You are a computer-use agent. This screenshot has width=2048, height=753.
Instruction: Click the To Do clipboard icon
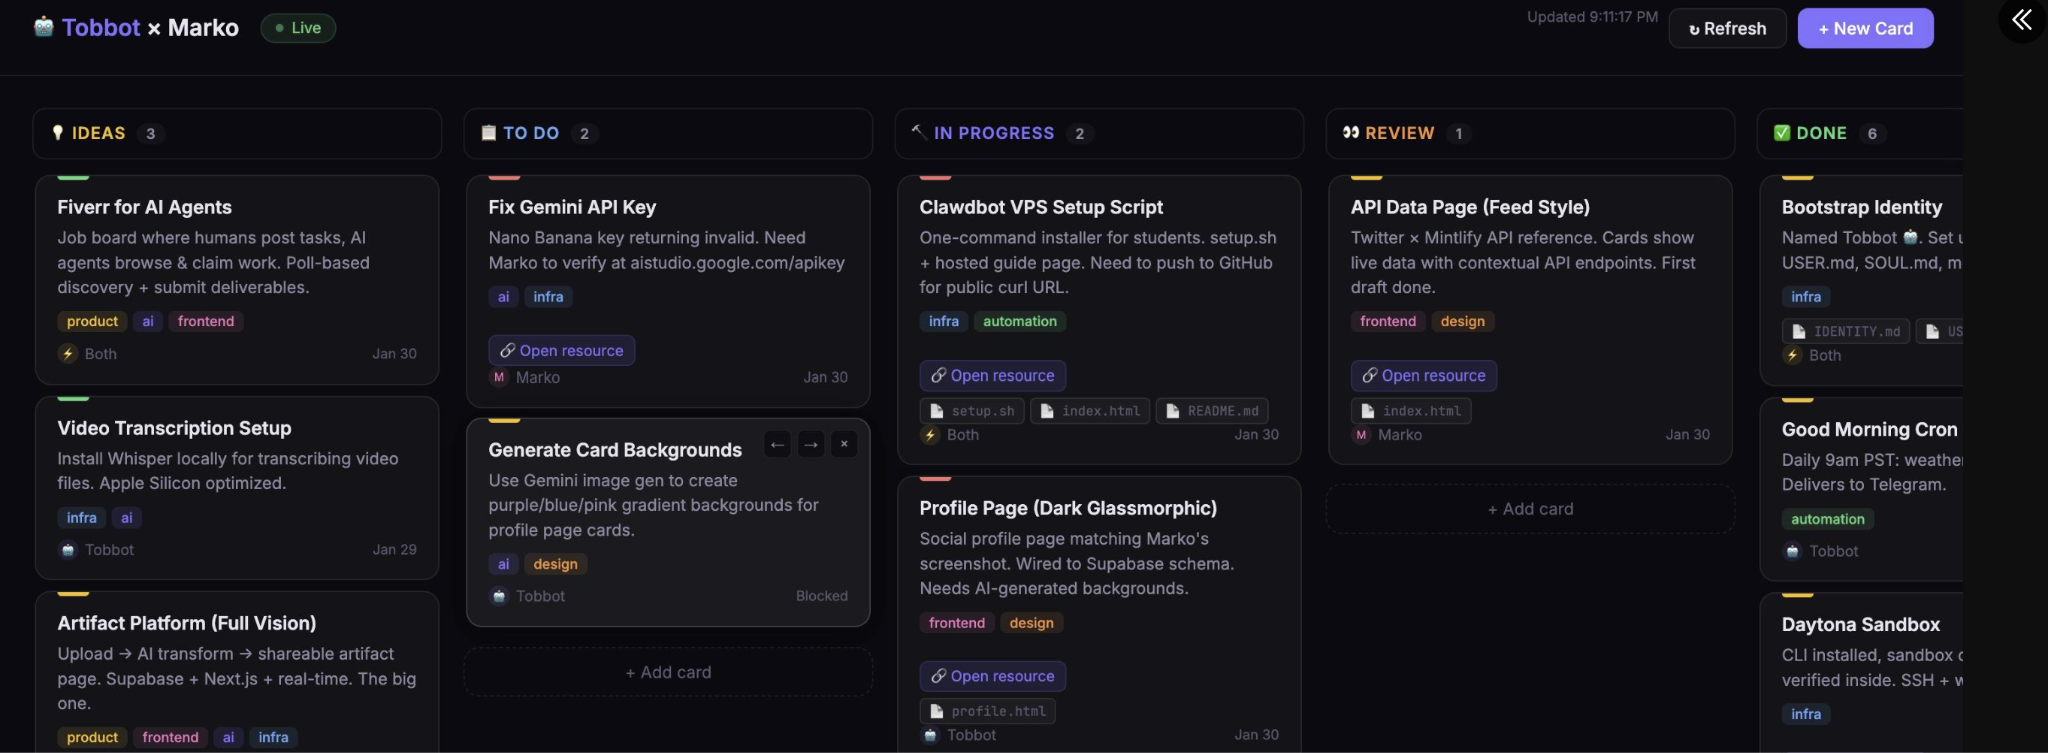(489, 133)
